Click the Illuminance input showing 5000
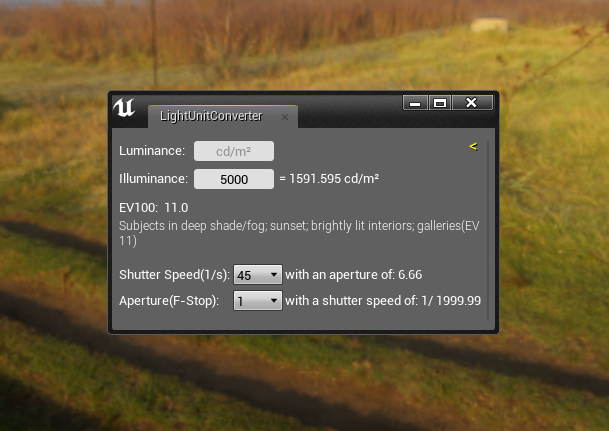This screenshot has height=431, width=609. tap(234, 179)
